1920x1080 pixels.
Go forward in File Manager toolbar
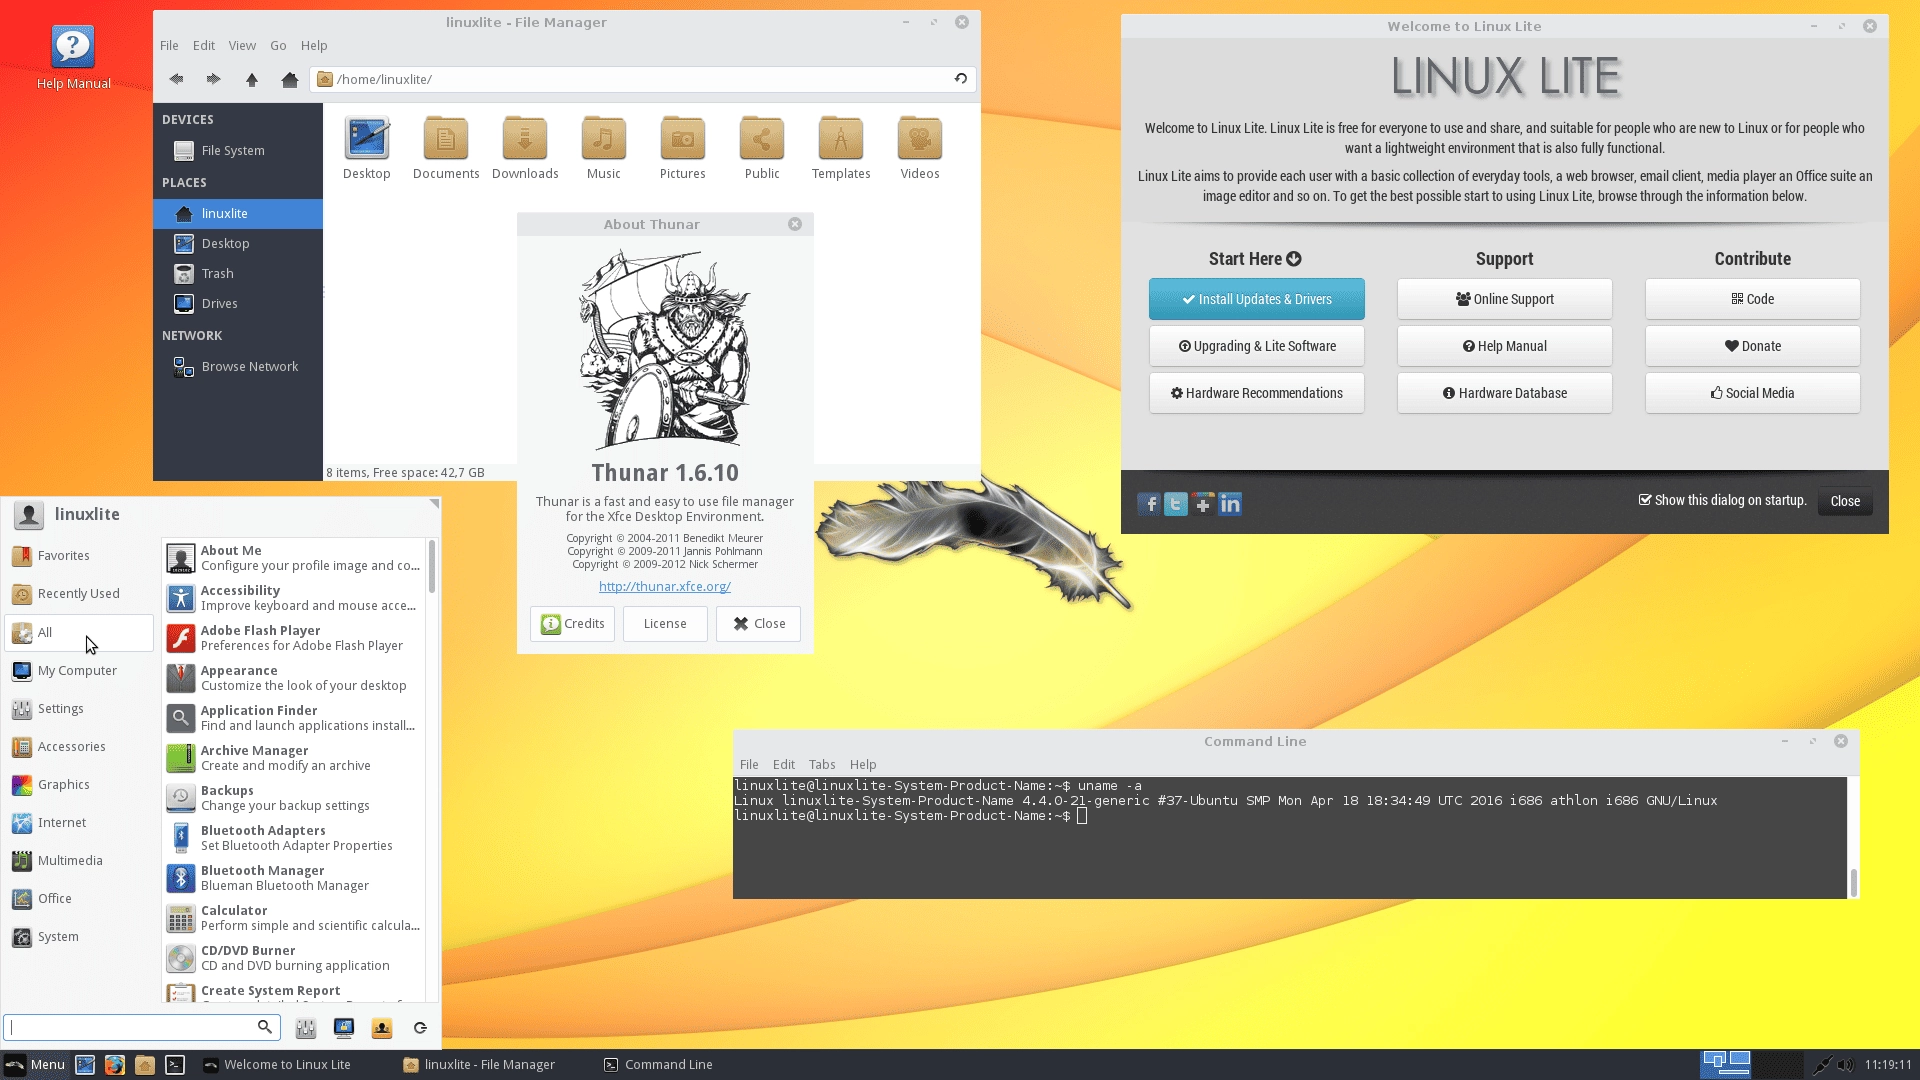point(213,79)
